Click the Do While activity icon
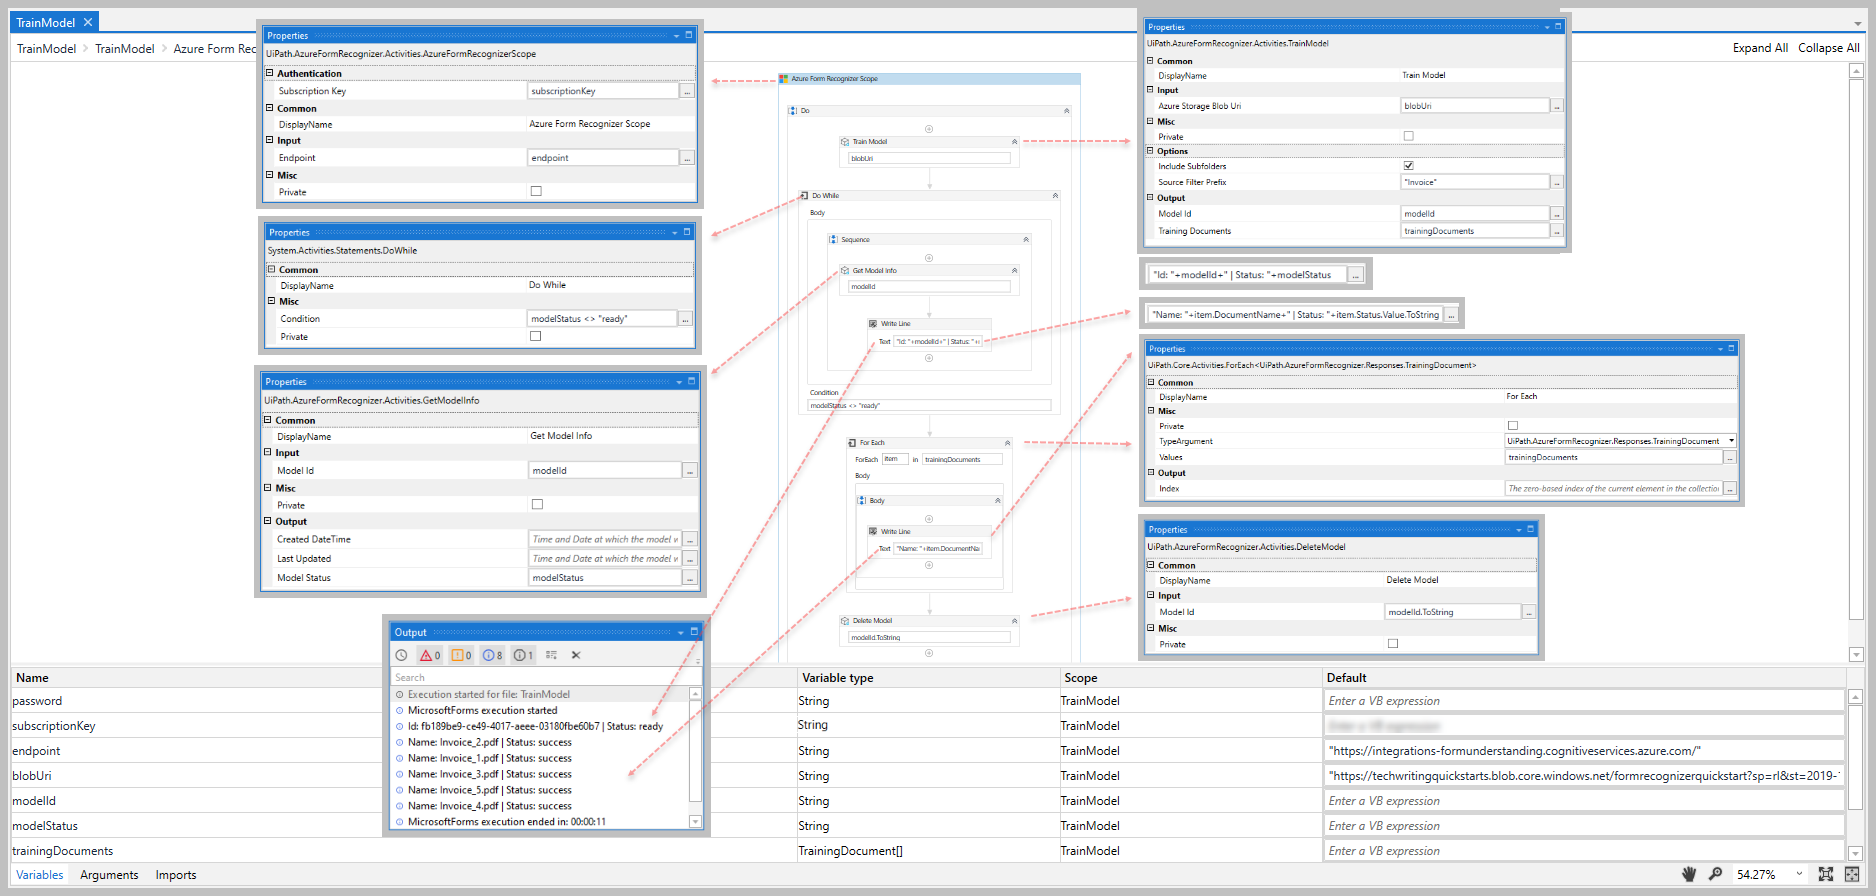 coord(804,196)
